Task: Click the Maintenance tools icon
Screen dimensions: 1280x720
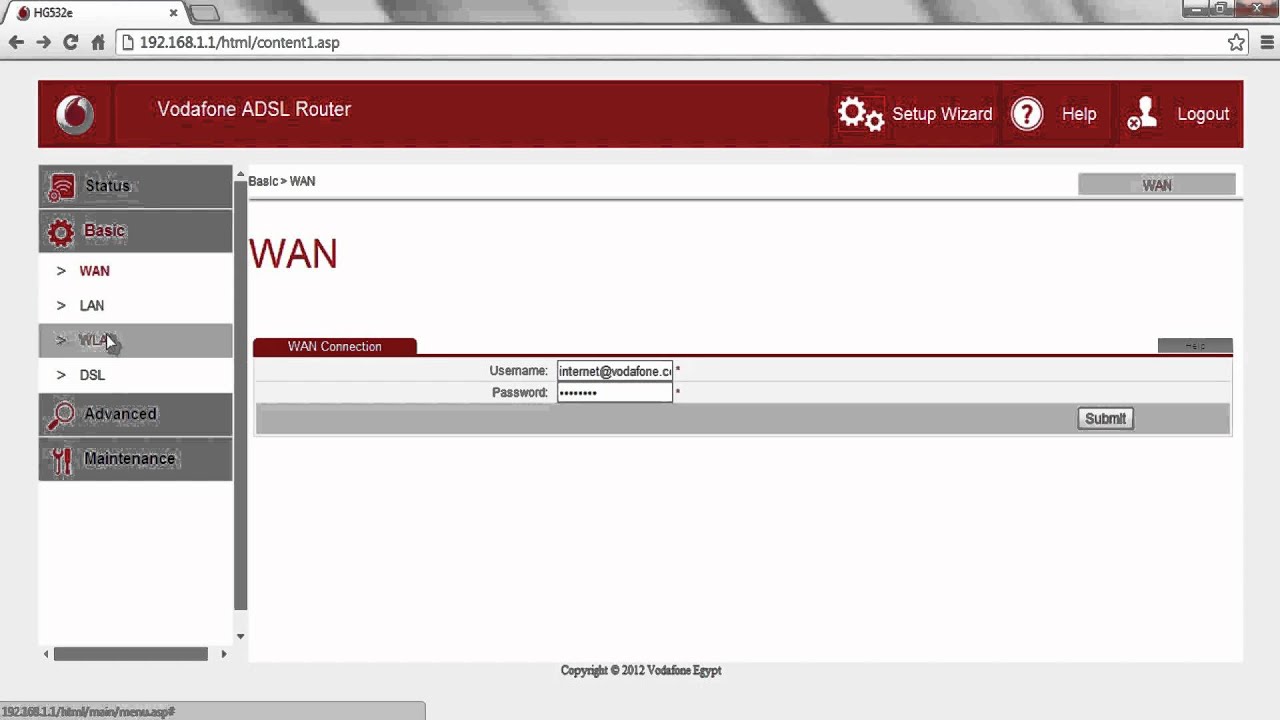Action: 61,460
